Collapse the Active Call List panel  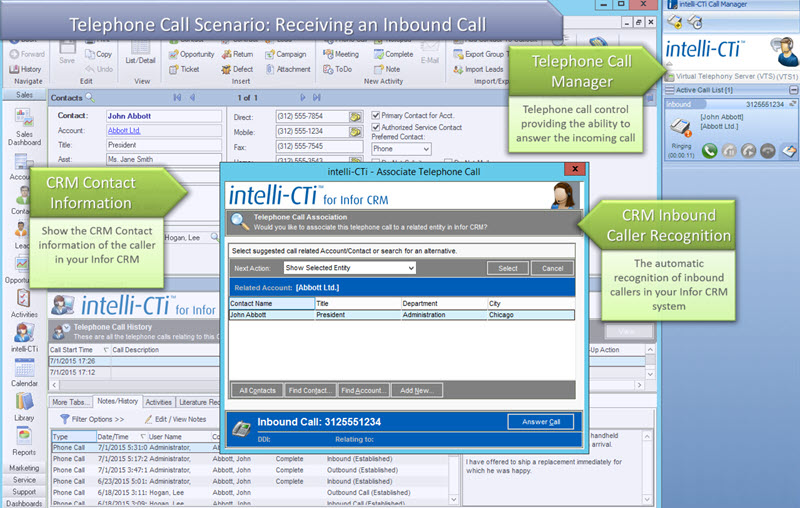(793, 90)
